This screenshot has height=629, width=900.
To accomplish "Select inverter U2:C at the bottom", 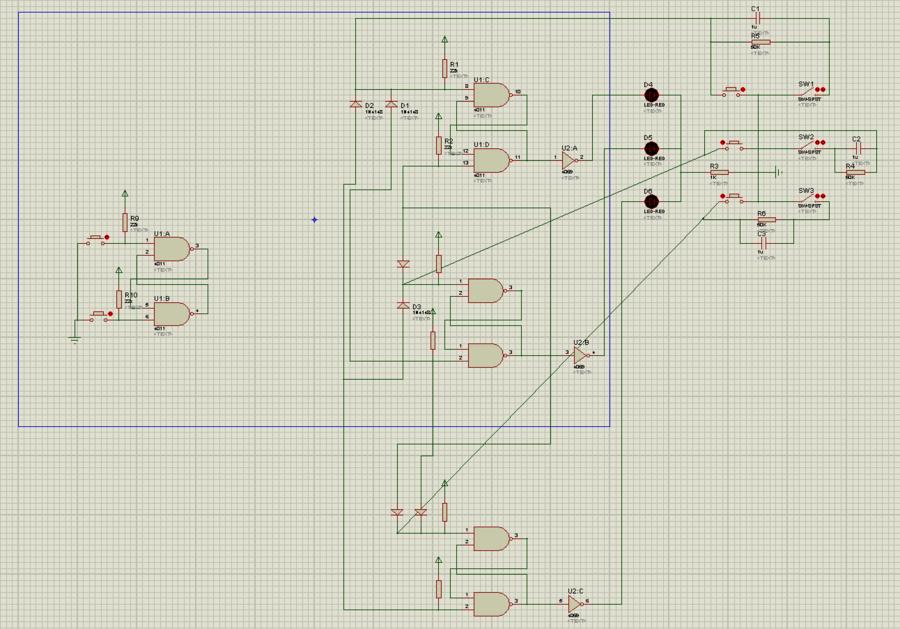I will pos(574,603).
